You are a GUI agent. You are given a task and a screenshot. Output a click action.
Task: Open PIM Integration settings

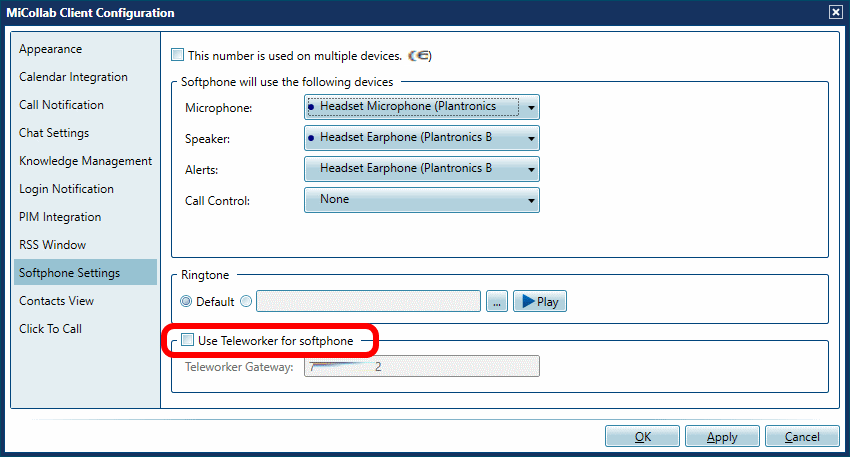click(x=60, y=217)
